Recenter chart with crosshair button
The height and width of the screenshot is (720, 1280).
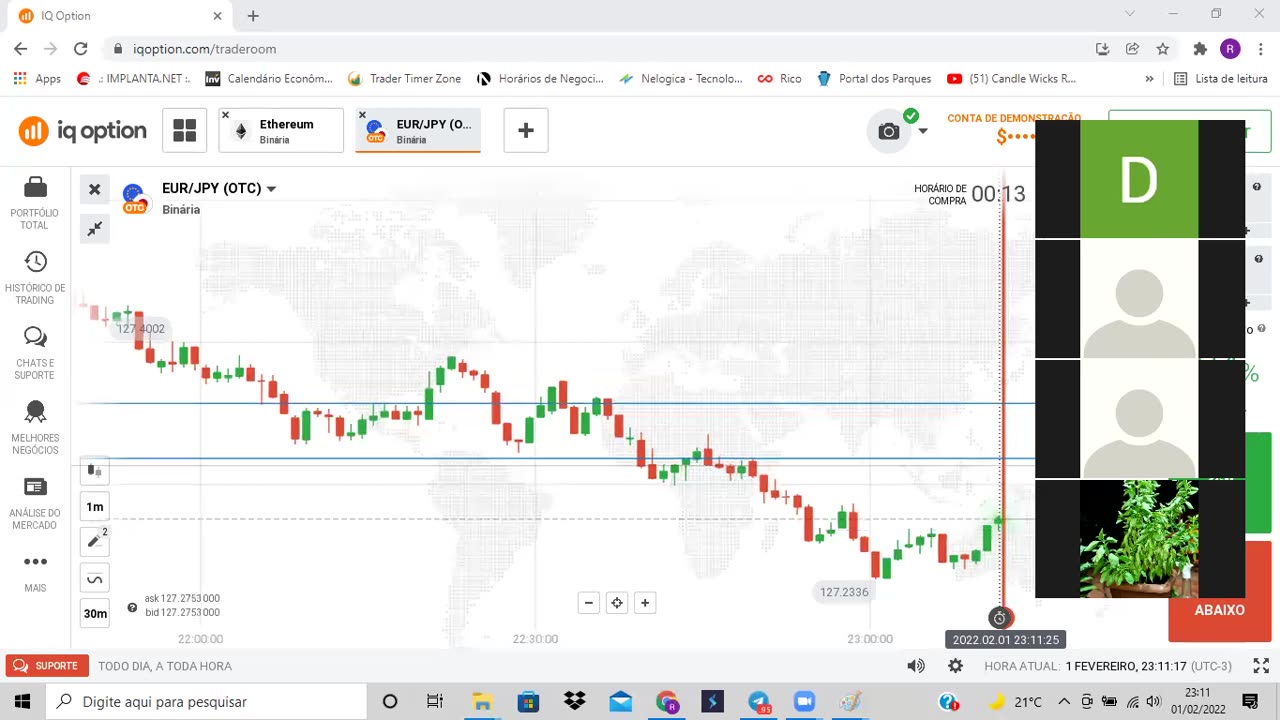[617, 602]
